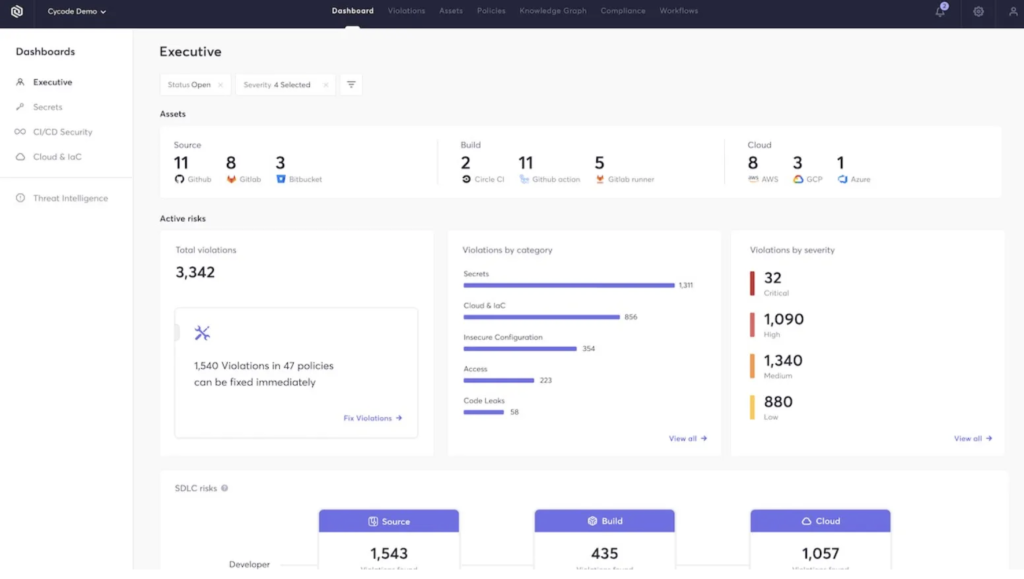Viewport: 1024px width, 579px height.
Task: Open the notifications bell icon
Action: pyautogui.click(x=941, y=12)
